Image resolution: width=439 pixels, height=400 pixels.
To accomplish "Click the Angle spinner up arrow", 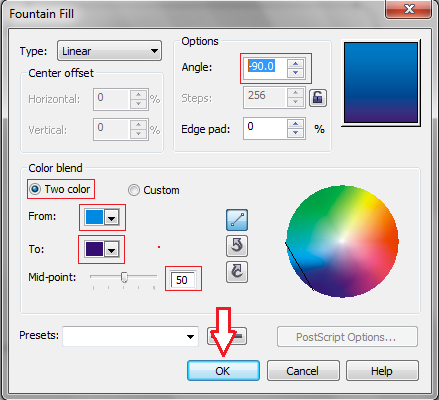I will tap(295, 64).
